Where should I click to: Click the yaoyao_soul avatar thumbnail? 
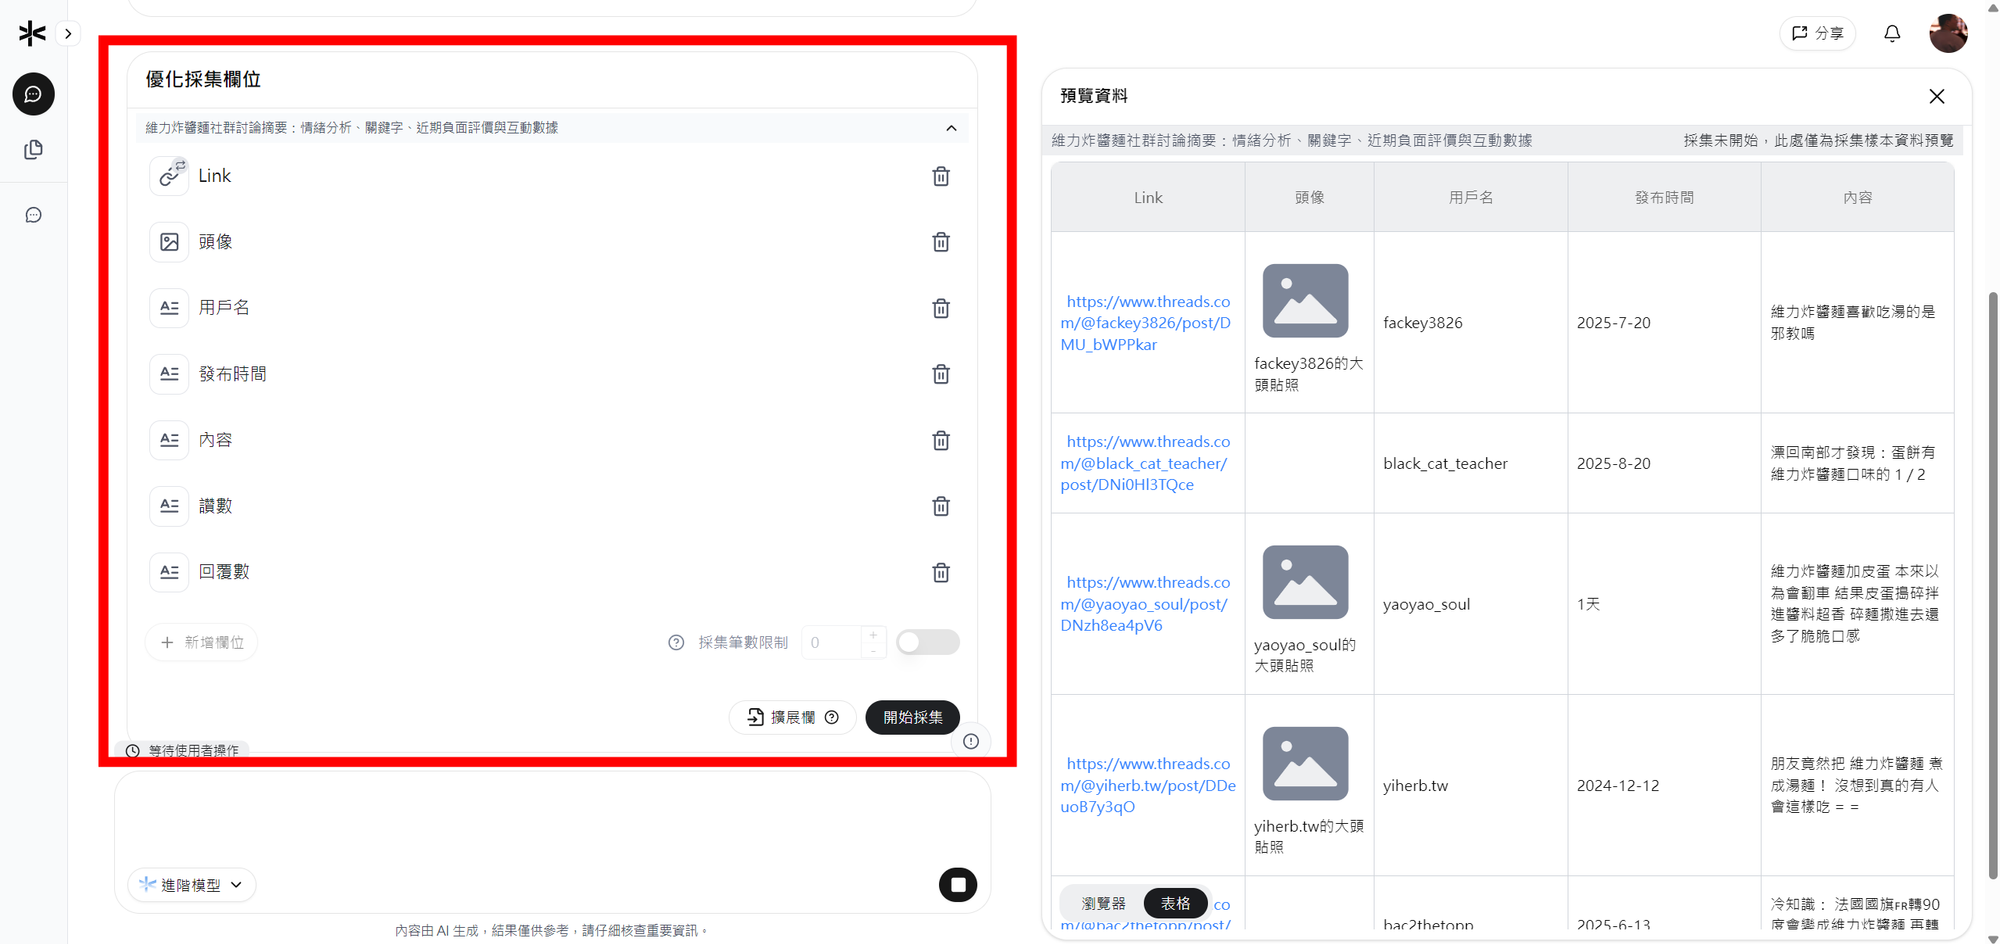pos(1305,582)
